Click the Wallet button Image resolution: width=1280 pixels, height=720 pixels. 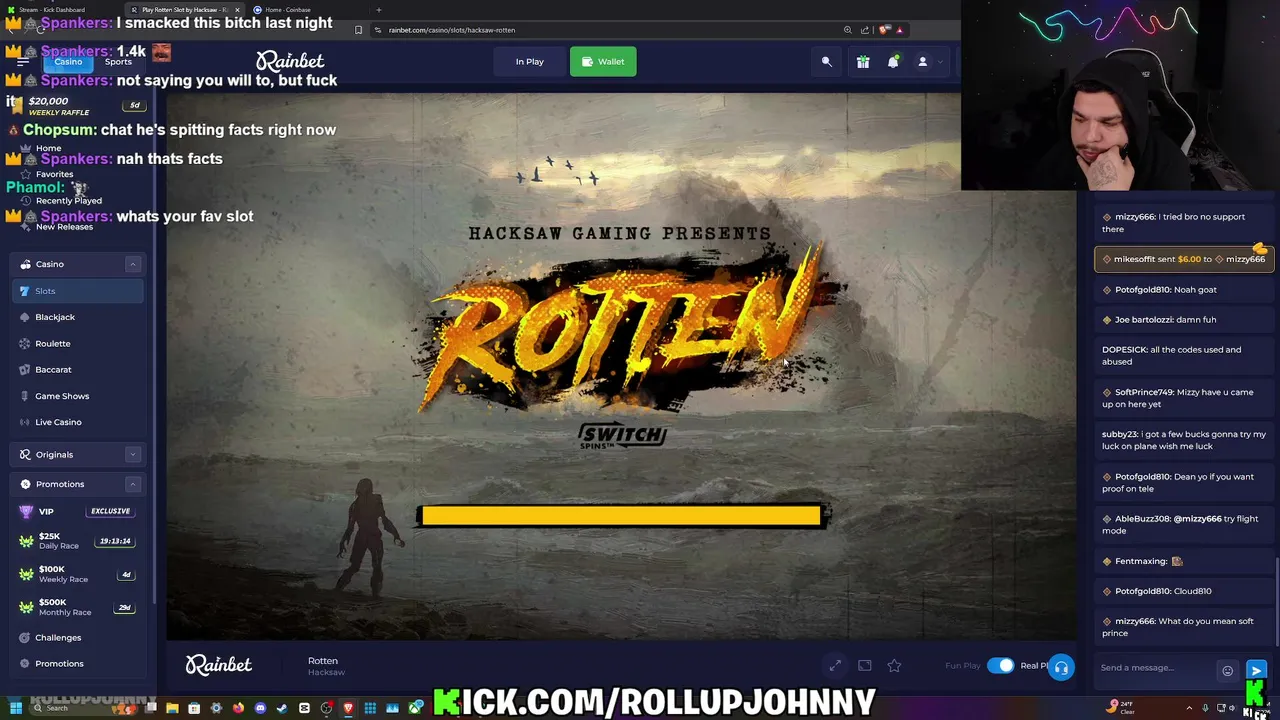[x=603, y=62]
